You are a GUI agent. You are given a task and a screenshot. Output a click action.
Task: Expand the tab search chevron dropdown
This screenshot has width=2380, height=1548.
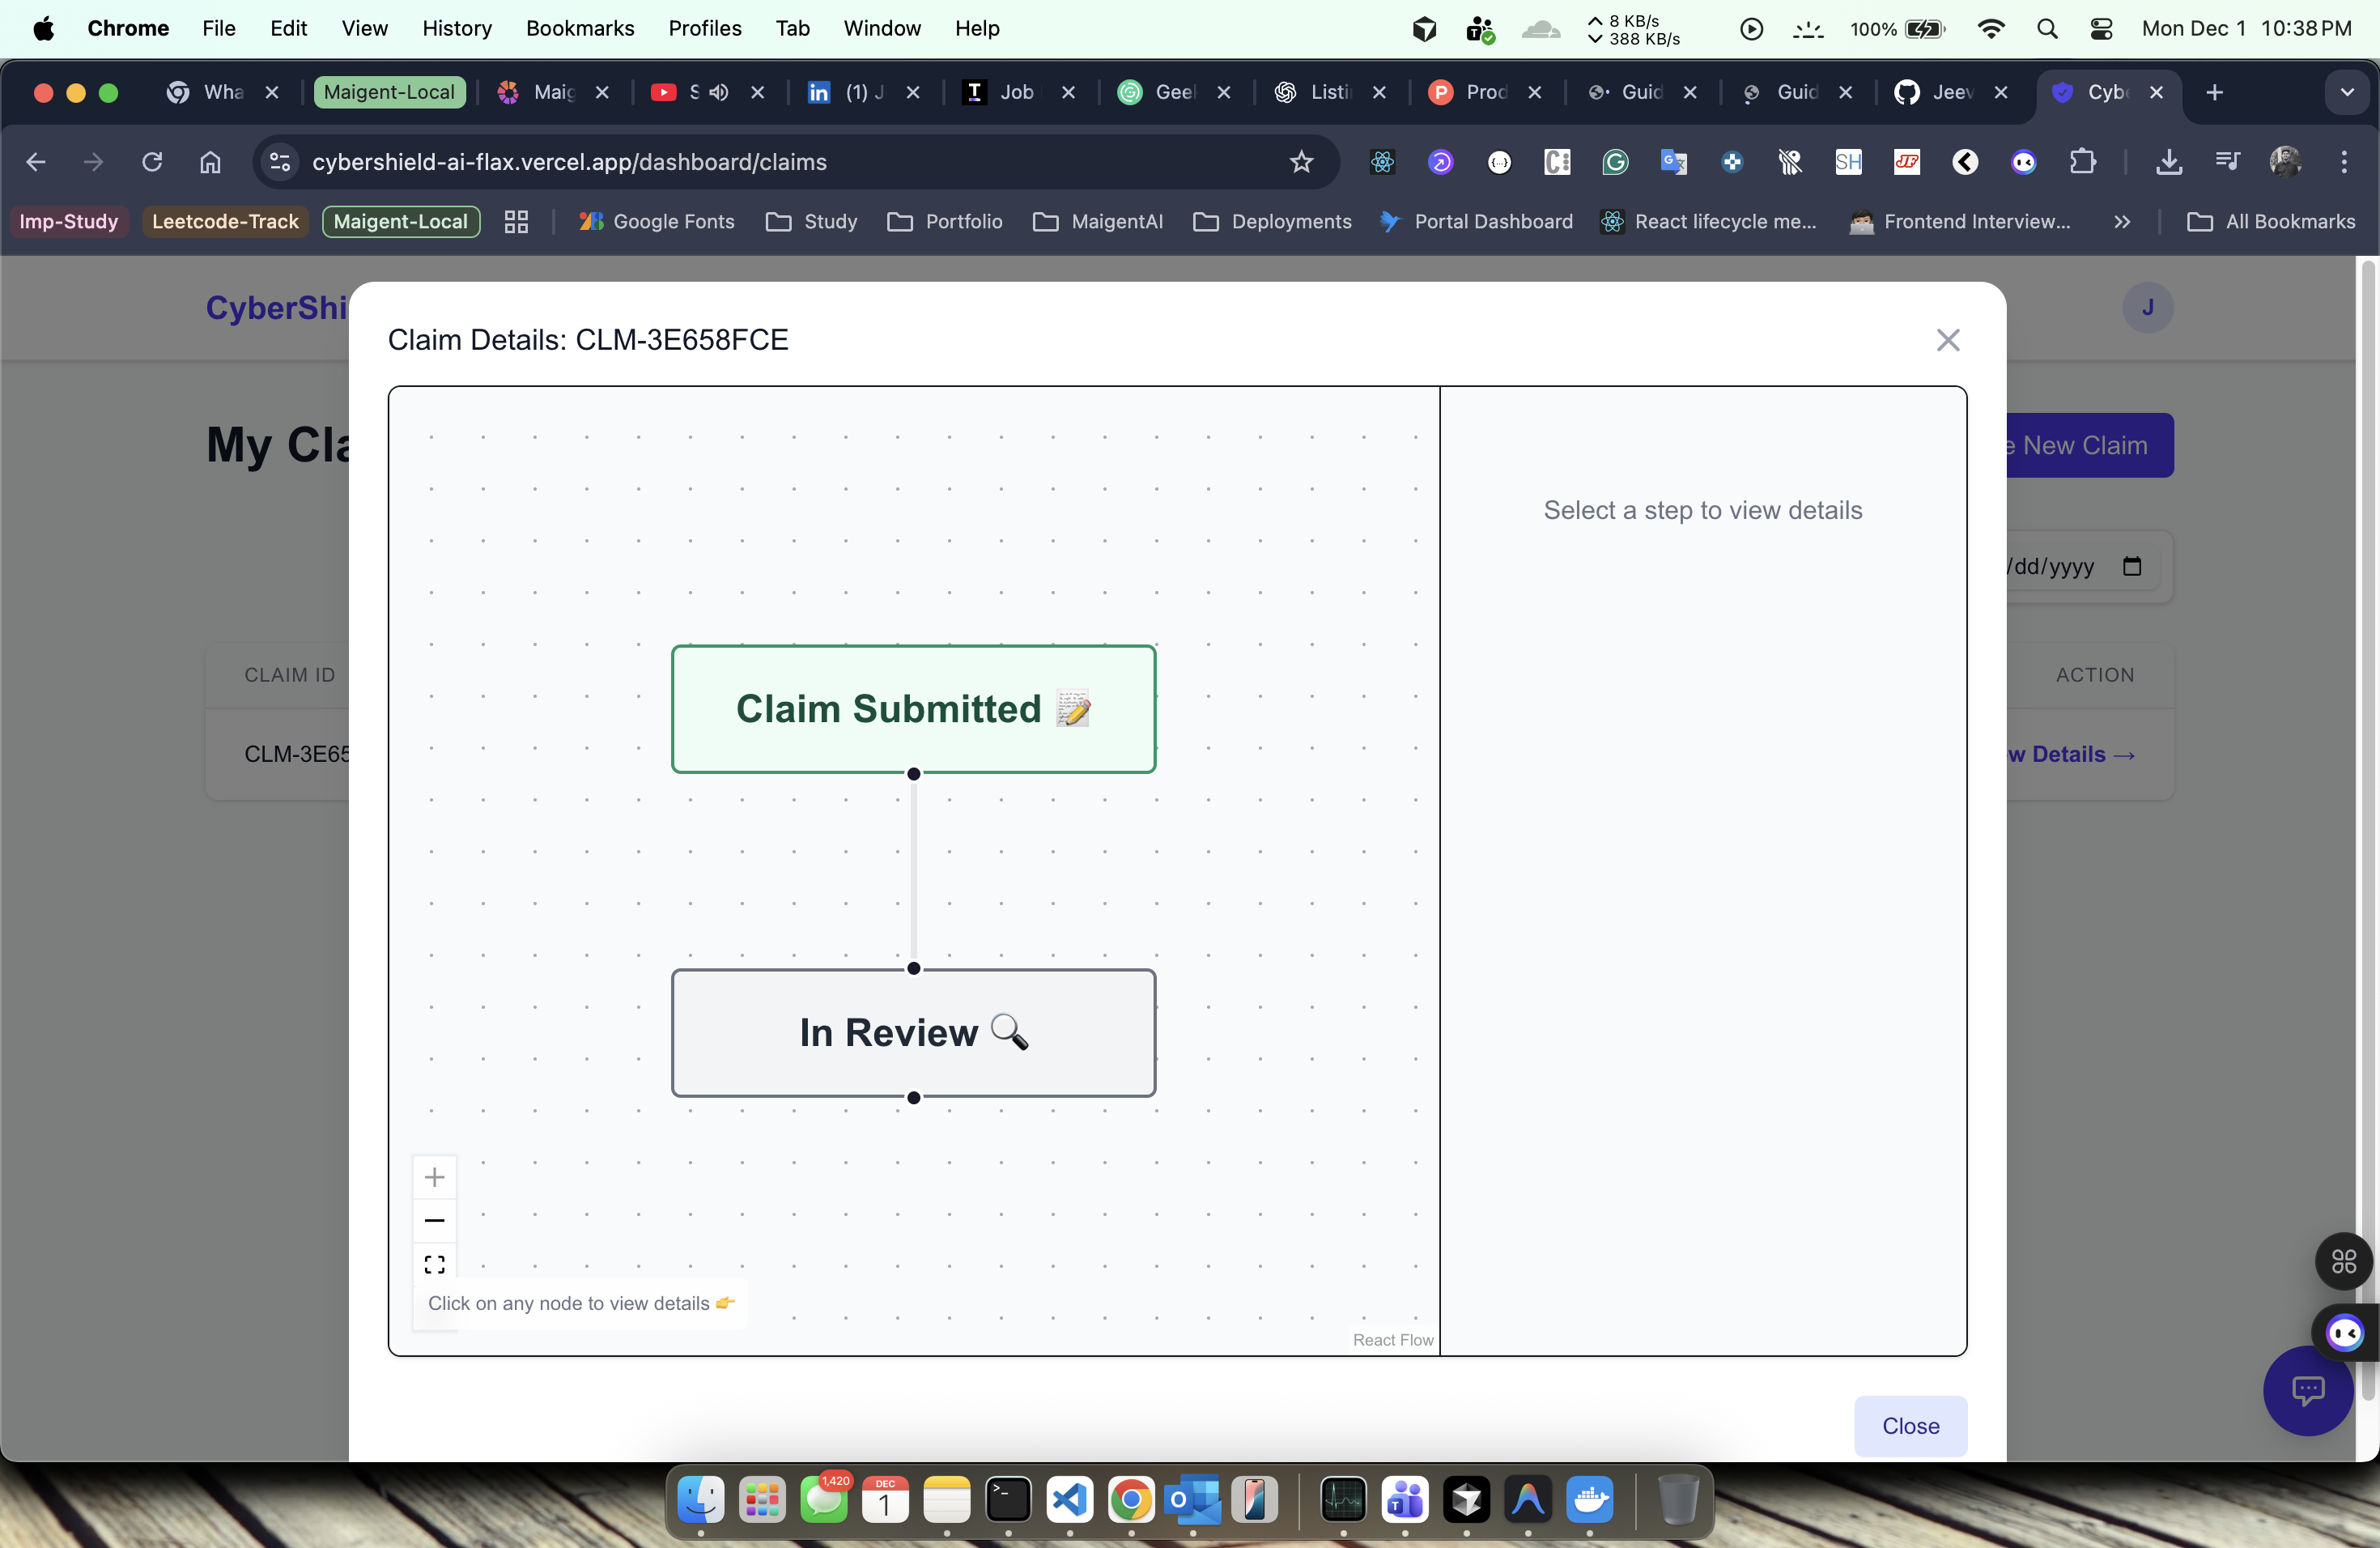(x=2346, y=92)
